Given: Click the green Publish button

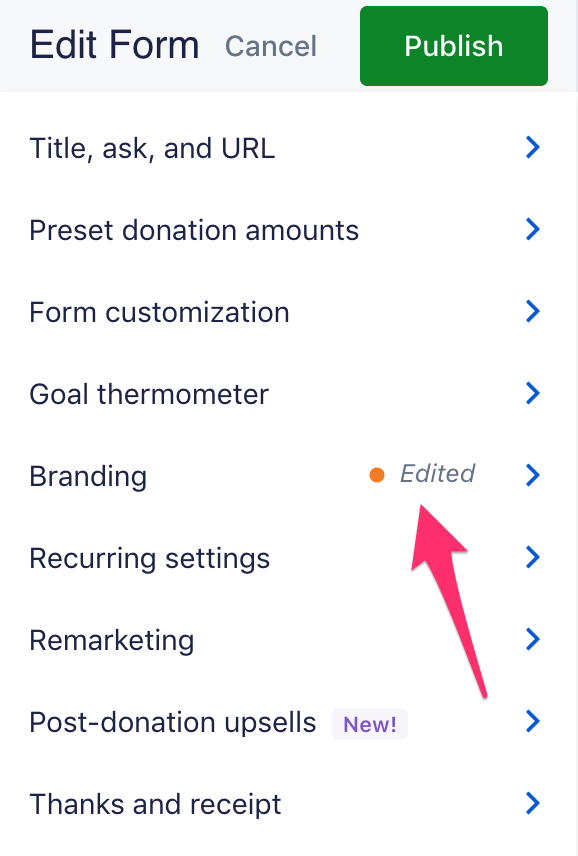Looking at the screenshot, I should click(x=454, y=46).
